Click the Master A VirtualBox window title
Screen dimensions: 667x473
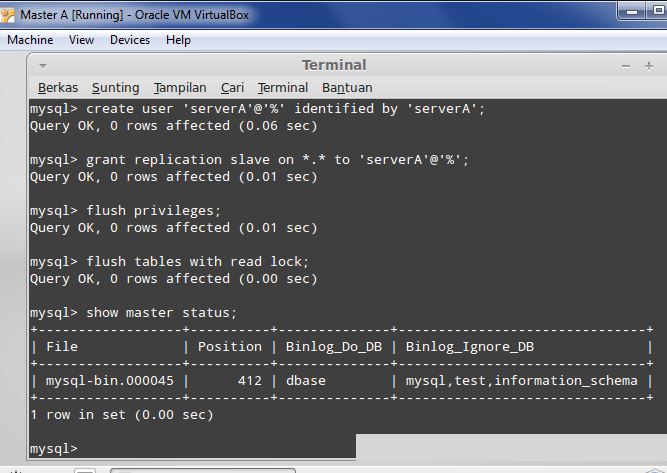point(134,15)
